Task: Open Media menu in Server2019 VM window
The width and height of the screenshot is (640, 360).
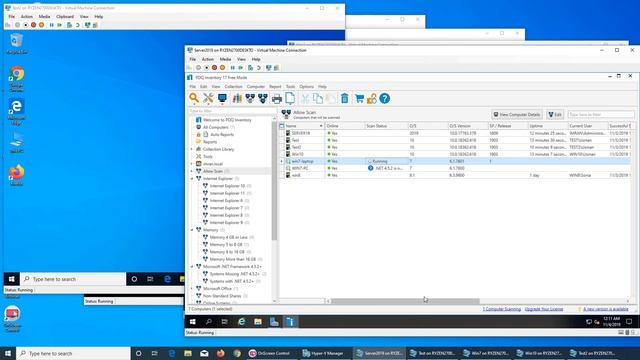Action: pyautogui.click(x=225, y=59)
